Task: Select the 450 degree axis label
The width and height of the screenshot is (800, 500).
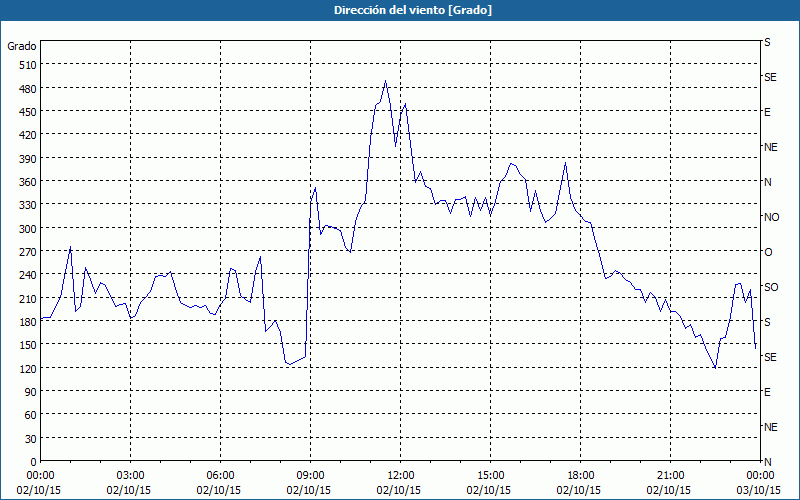Action: (28, 112)
